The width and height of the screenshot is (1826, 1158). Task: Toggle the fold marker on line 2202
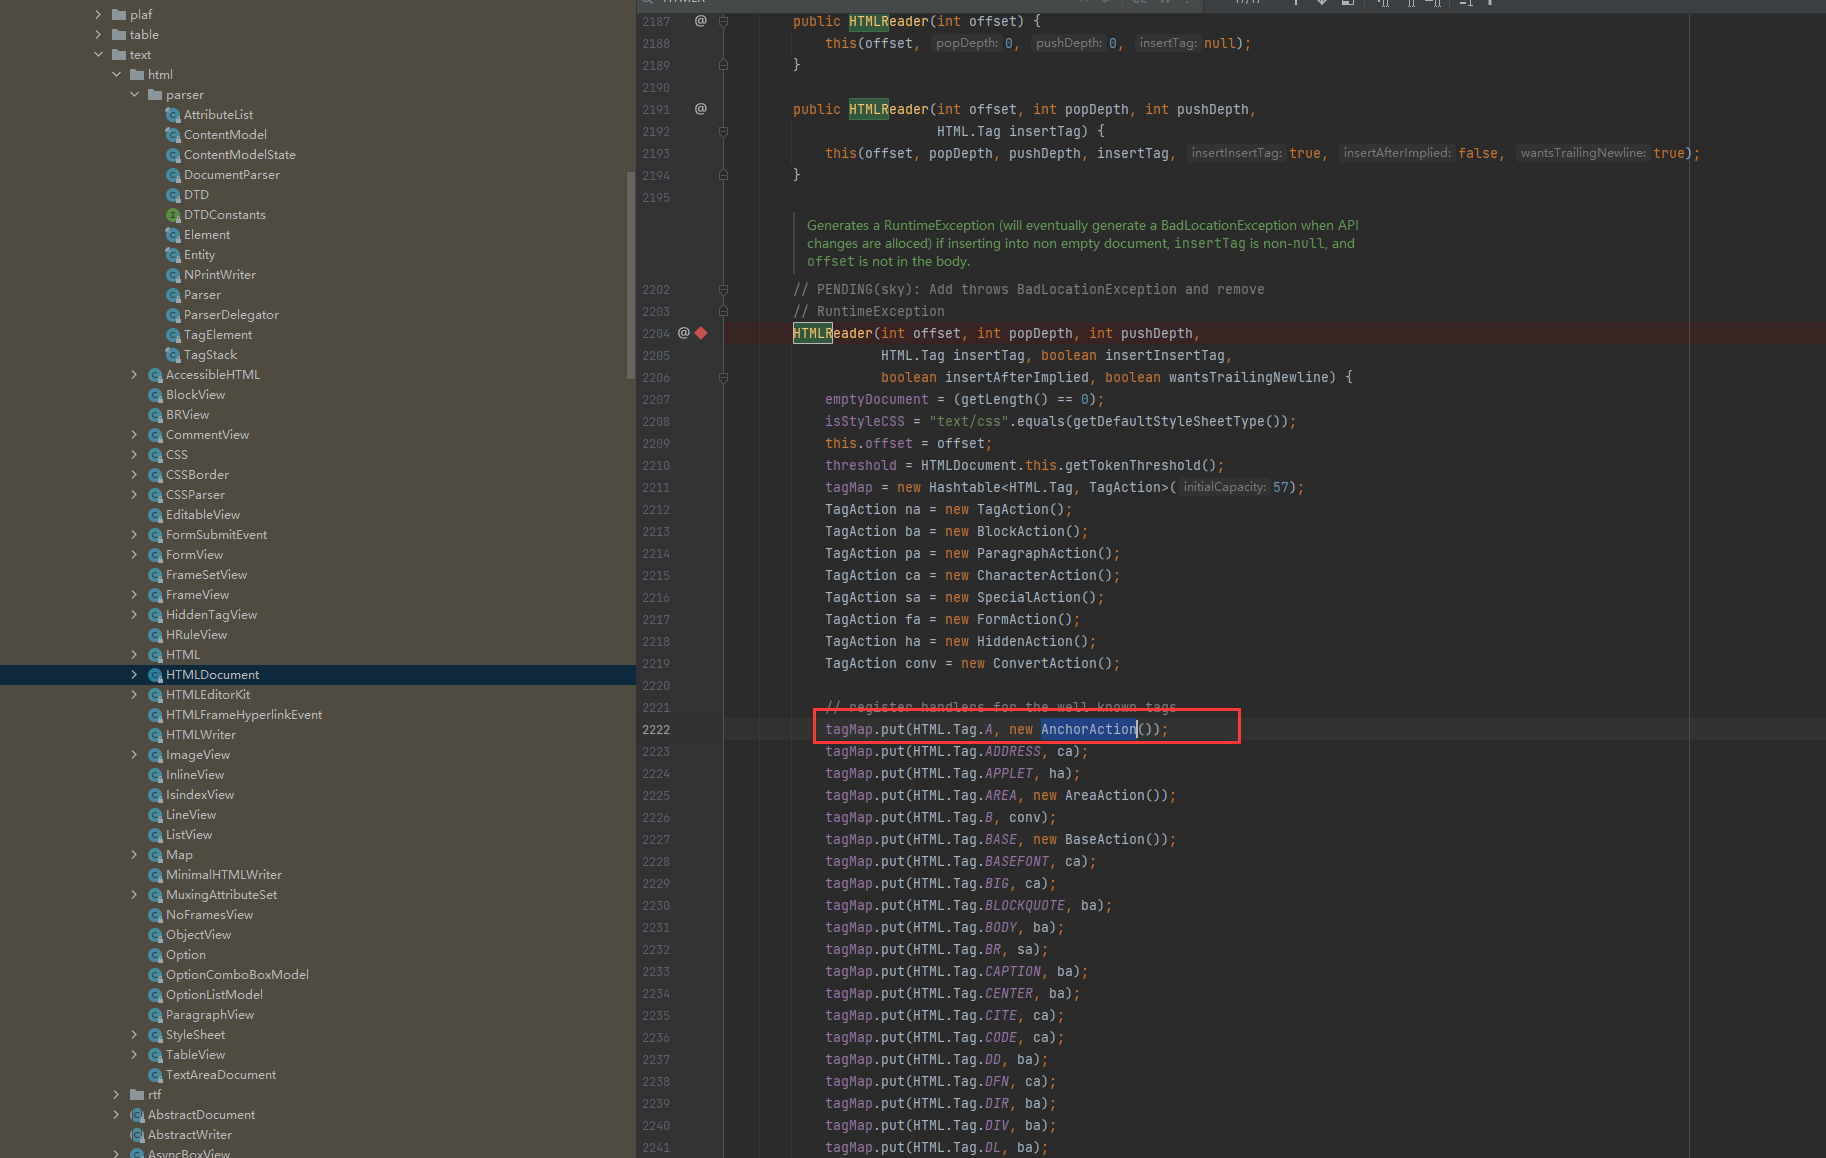click(723, 289)
